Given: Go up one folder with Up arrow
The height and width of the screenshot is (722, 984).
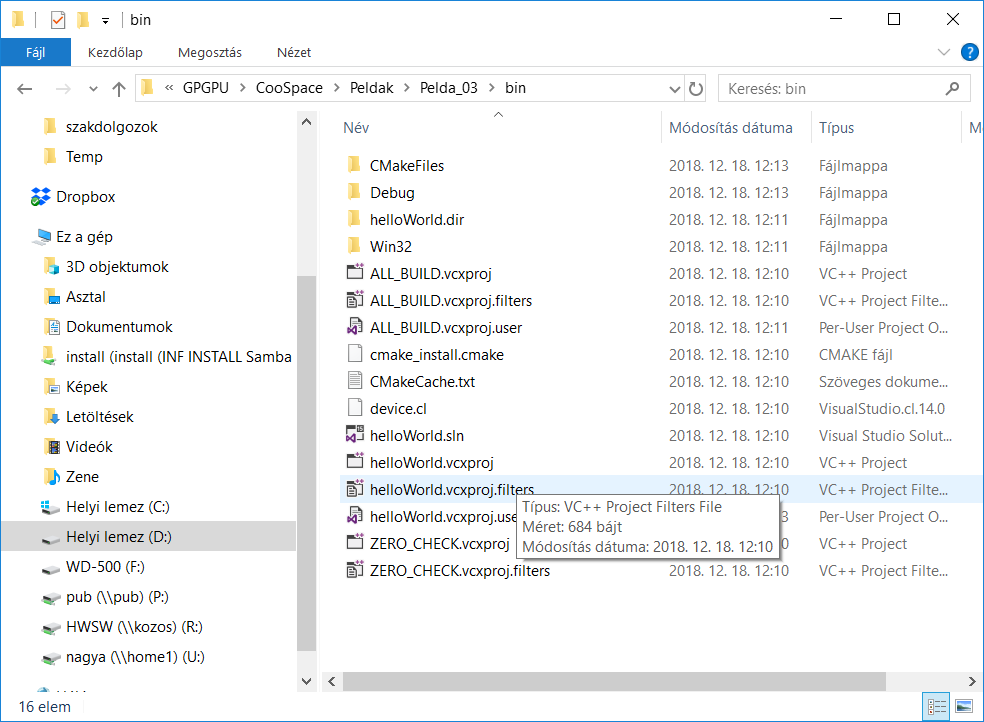Looking at the screenshot, I should coord(119,88).
